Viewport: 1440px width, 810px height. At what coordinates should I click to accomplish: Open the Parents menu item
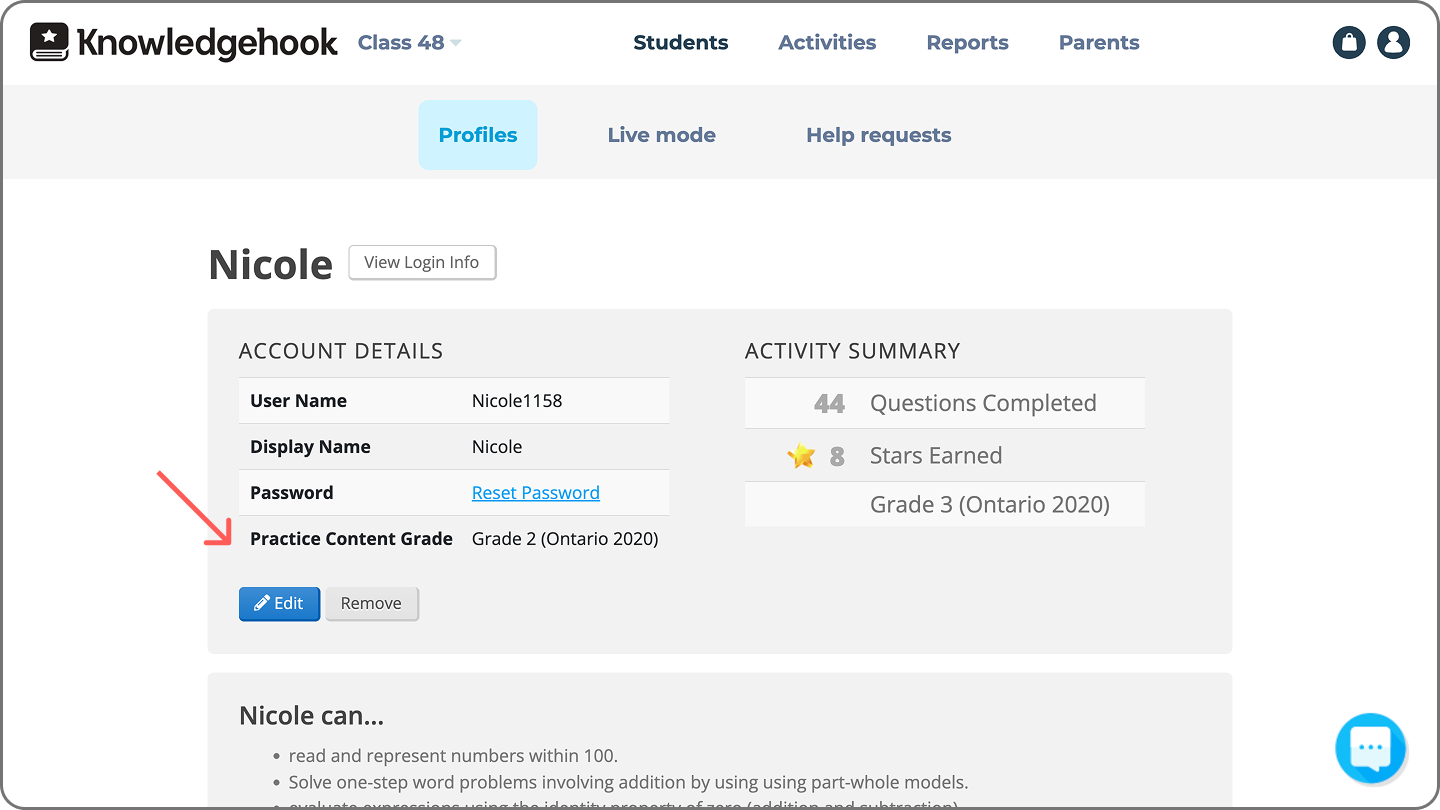(1099, 42)
